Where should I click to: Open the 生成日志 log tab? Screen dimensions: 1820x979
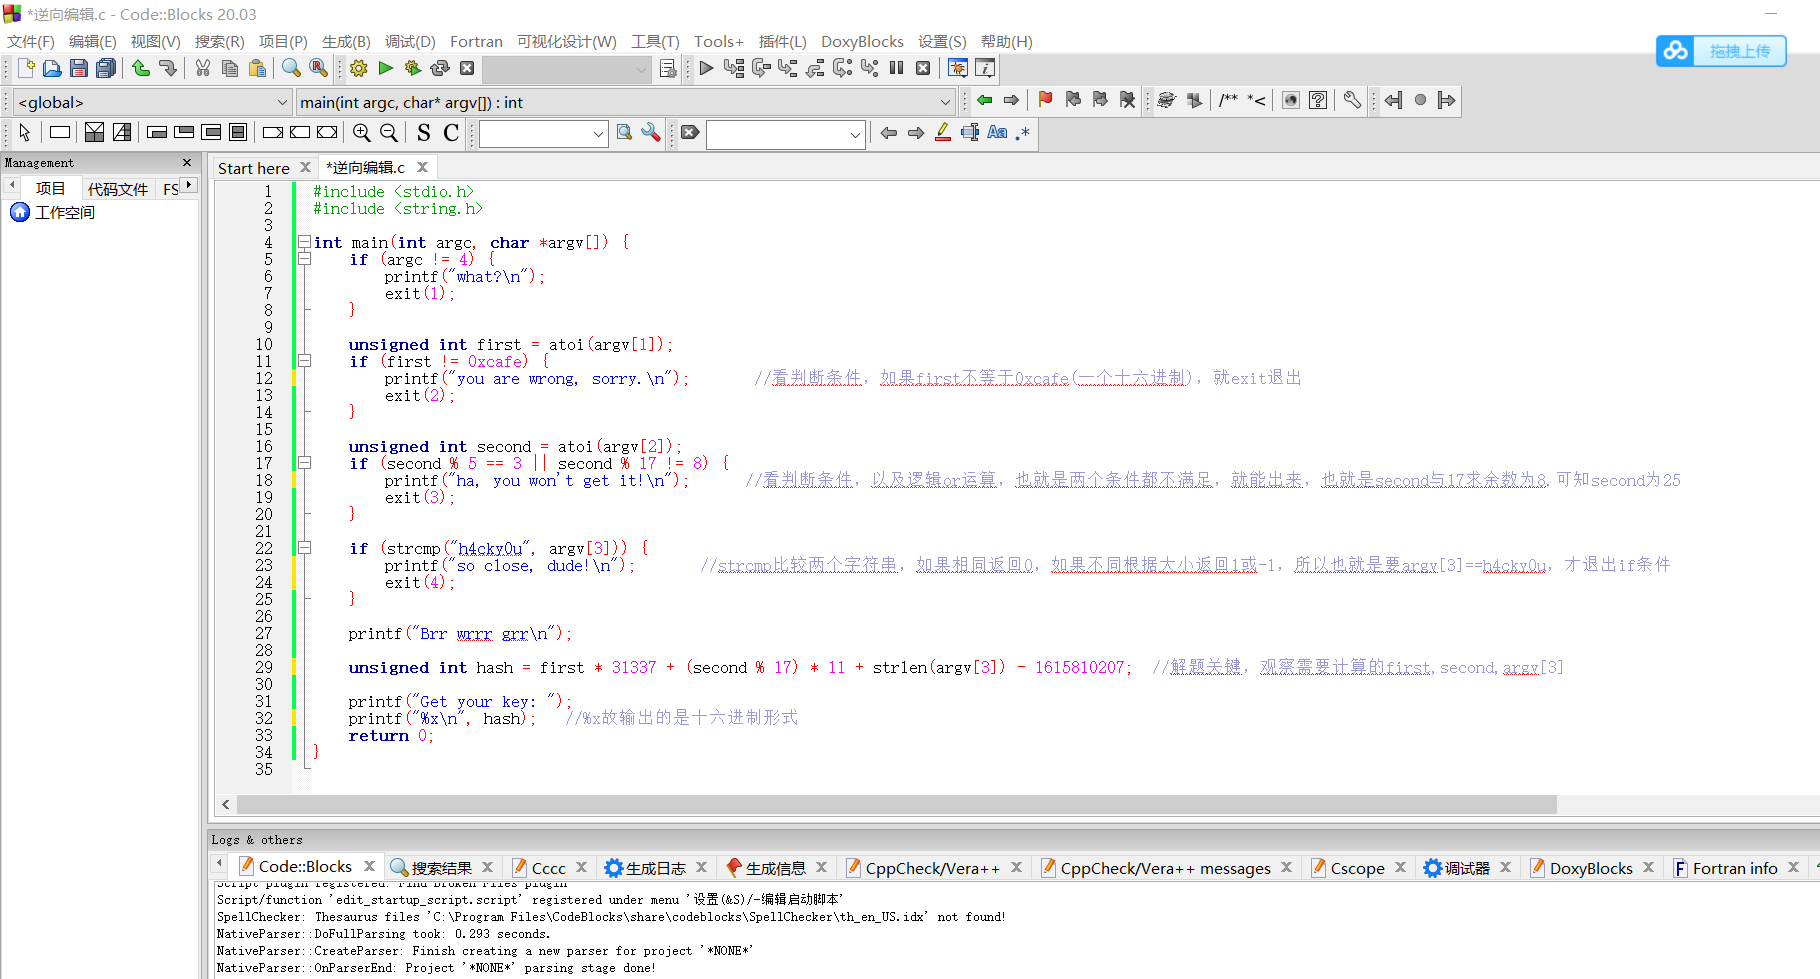pyautogui.click(x=655, y=868)
